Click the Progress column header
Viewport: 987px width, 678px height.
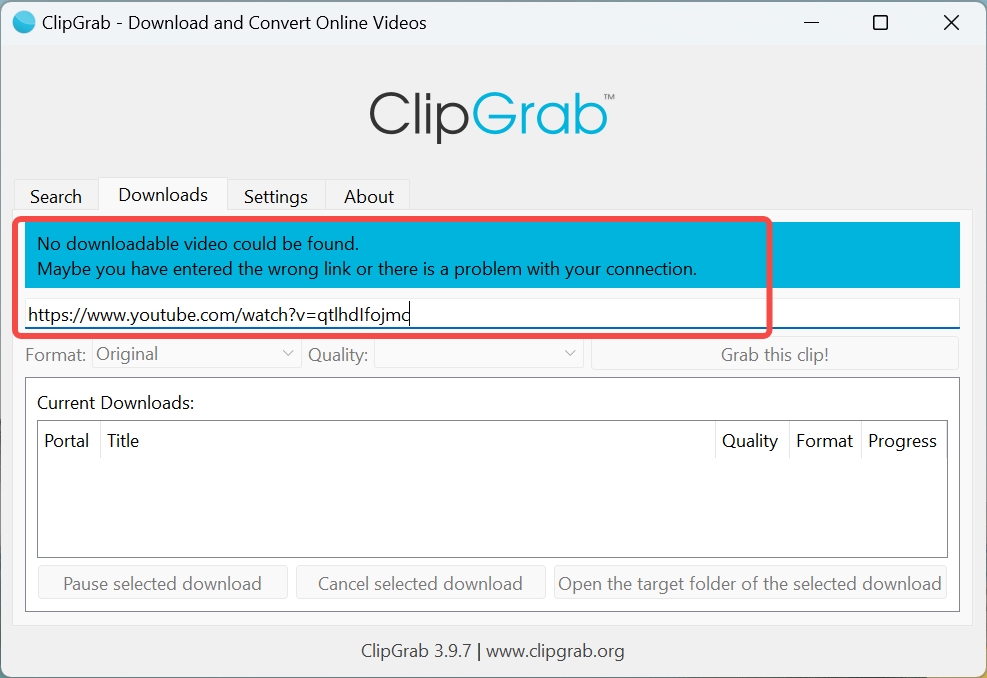(x=902, y=441)
